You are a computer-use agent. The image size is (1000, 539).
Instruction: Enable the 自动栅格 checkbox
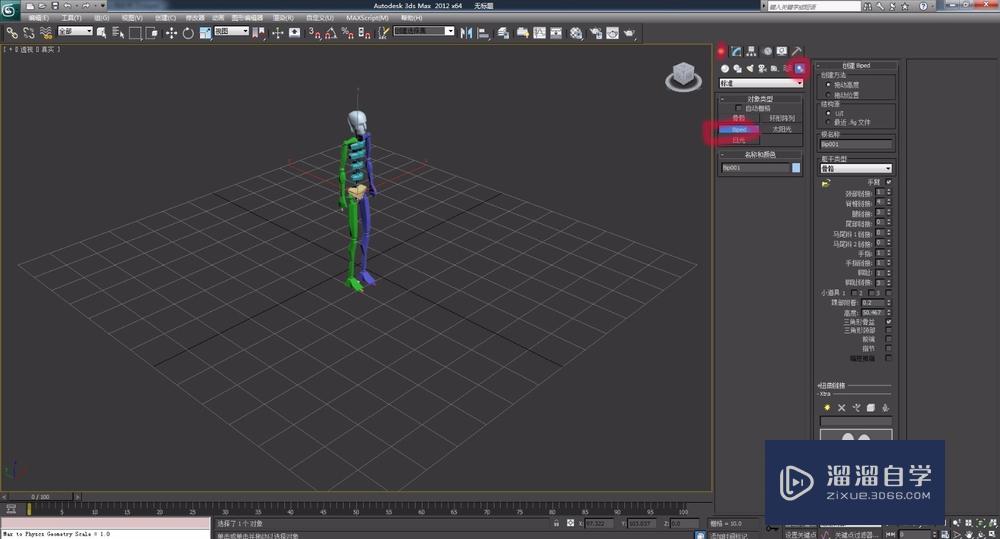tap(738, 108)
